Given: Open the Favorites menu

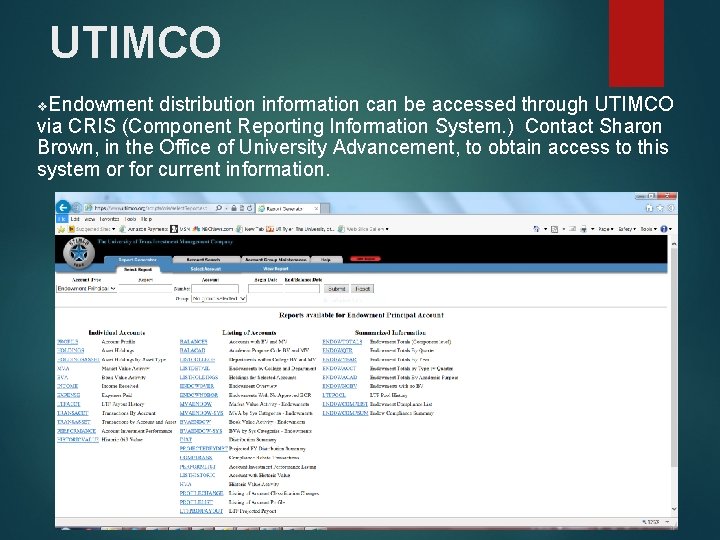Looking at the screenshot, I should click(x=109, y=219).
